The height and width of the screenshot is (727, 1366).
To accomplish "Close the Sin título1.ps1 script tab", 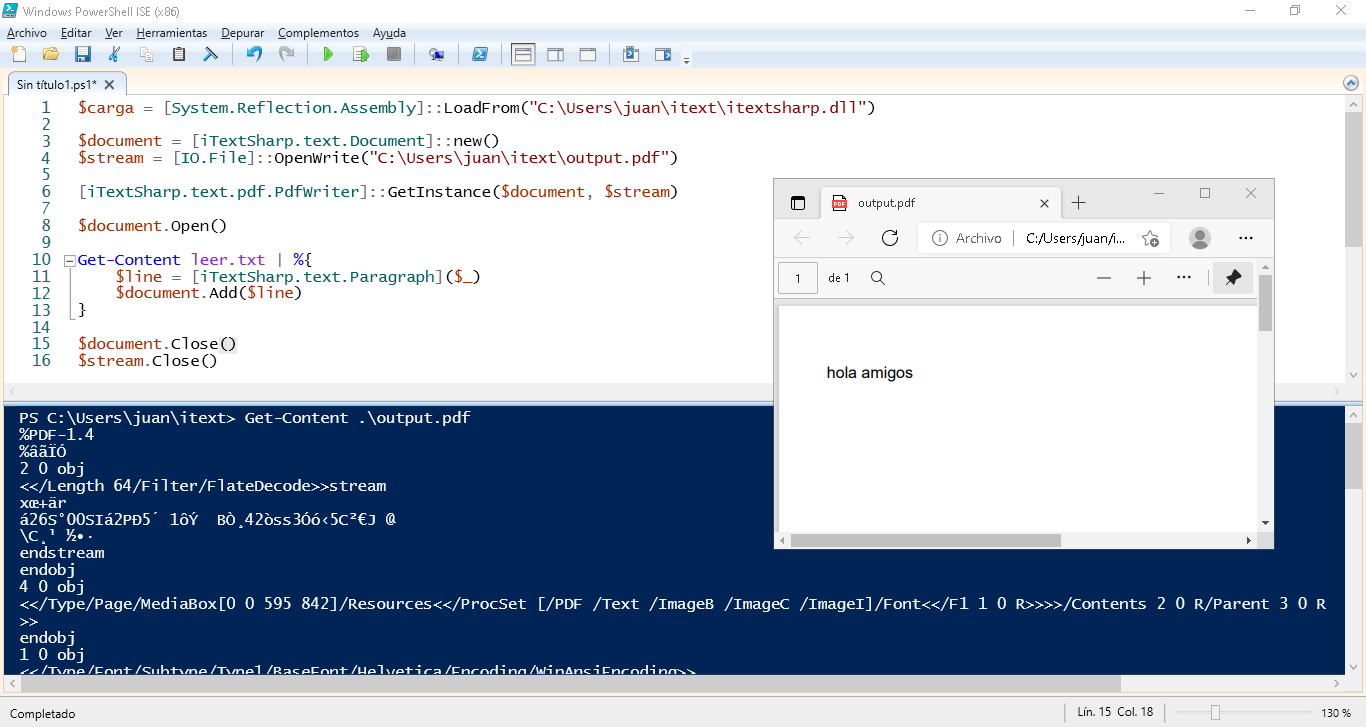I will click(110, 85).
